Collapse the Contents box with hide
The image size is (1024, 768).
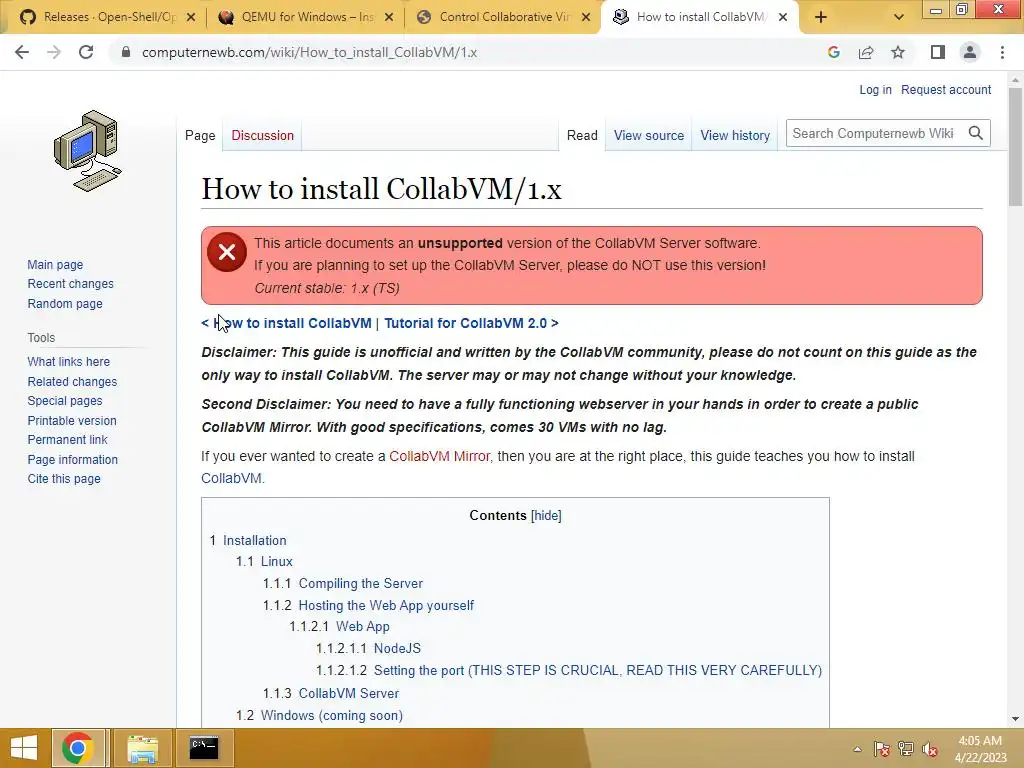[546, 515]
